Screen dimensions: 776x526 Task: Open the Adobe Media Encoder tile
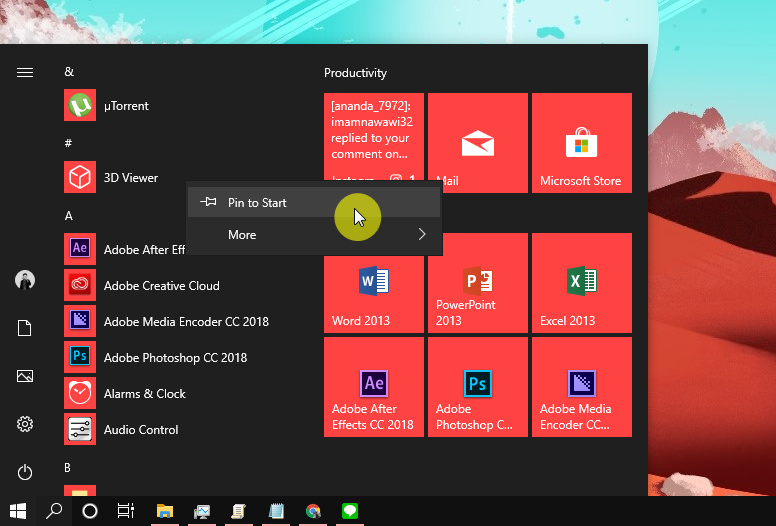pos(582,387)
